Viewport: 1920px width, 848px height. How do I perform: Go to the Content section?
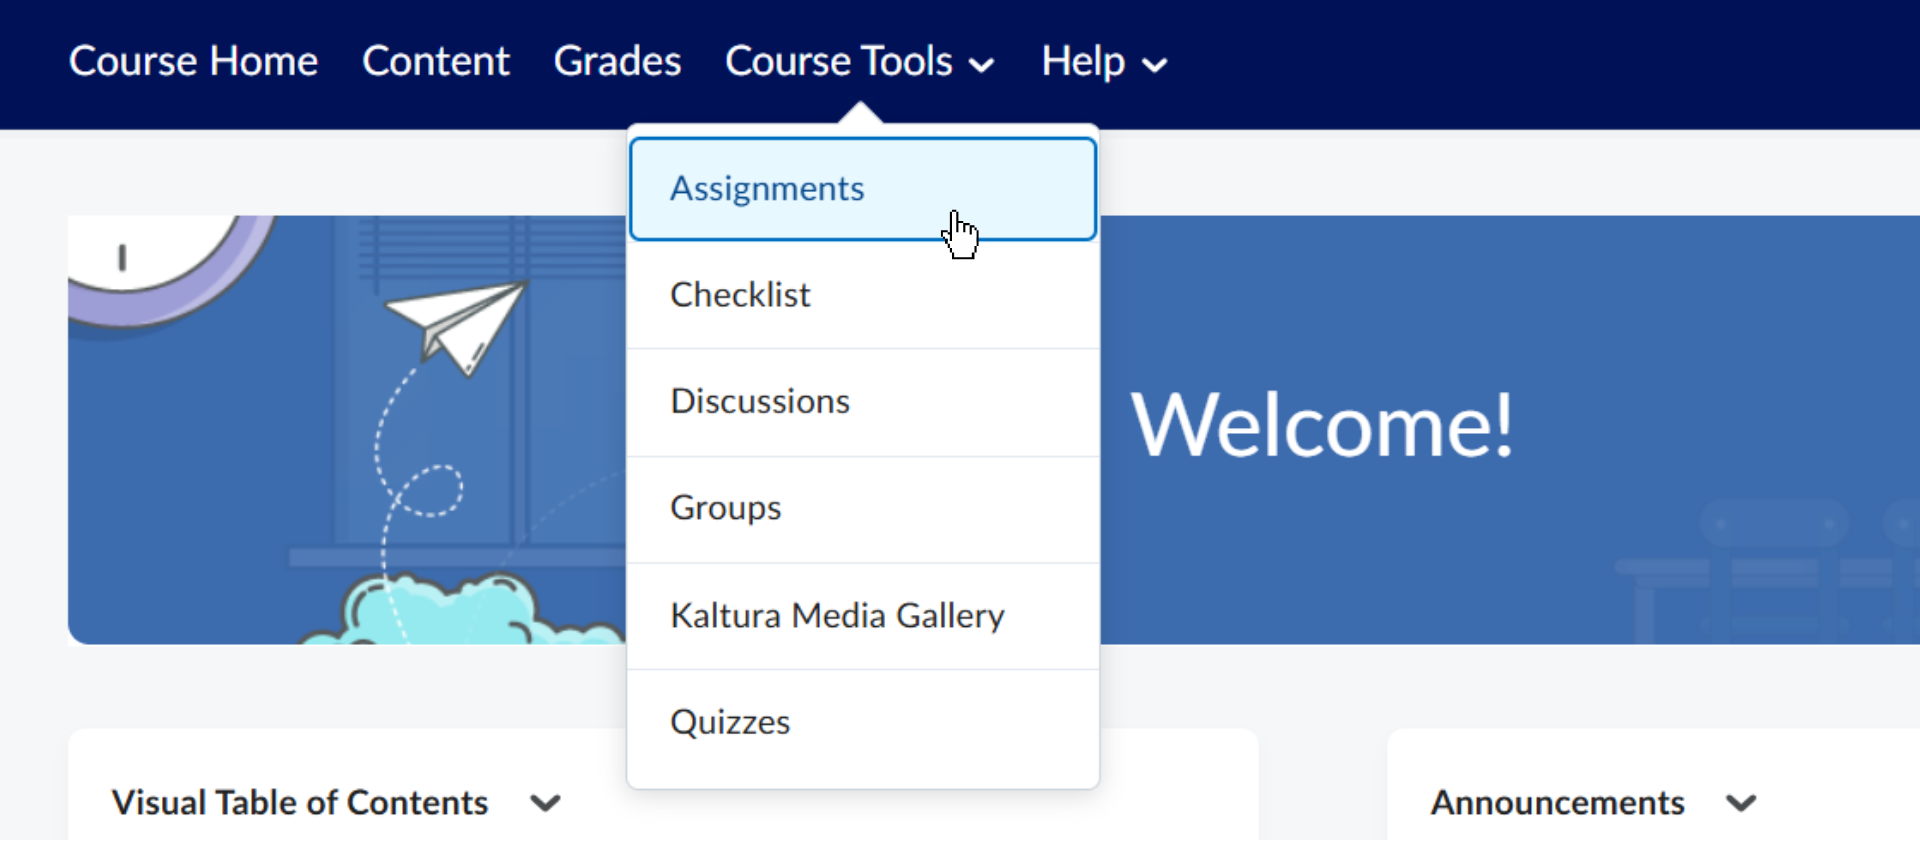tap(435, 62)
